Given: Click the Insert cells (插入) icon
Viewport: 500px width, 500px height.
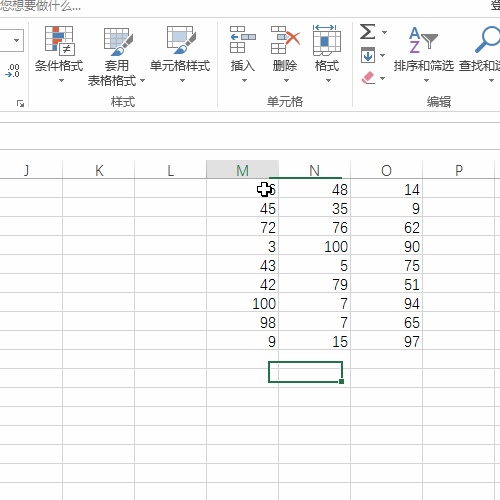Looking at the screenshot, I should click(243, 40).
